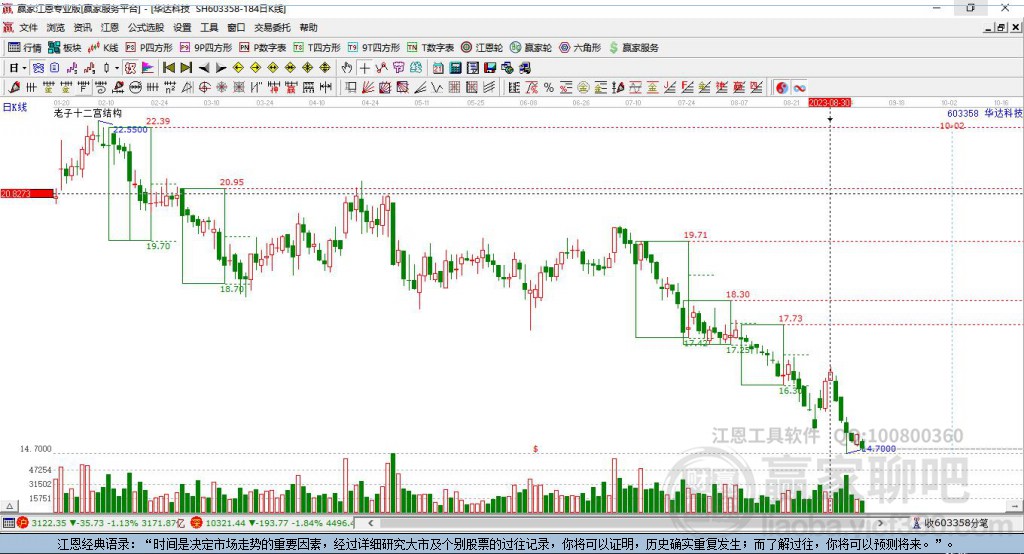Step chart right with black right arrow
1024x554 pixels.
click(x=221, y=68)
